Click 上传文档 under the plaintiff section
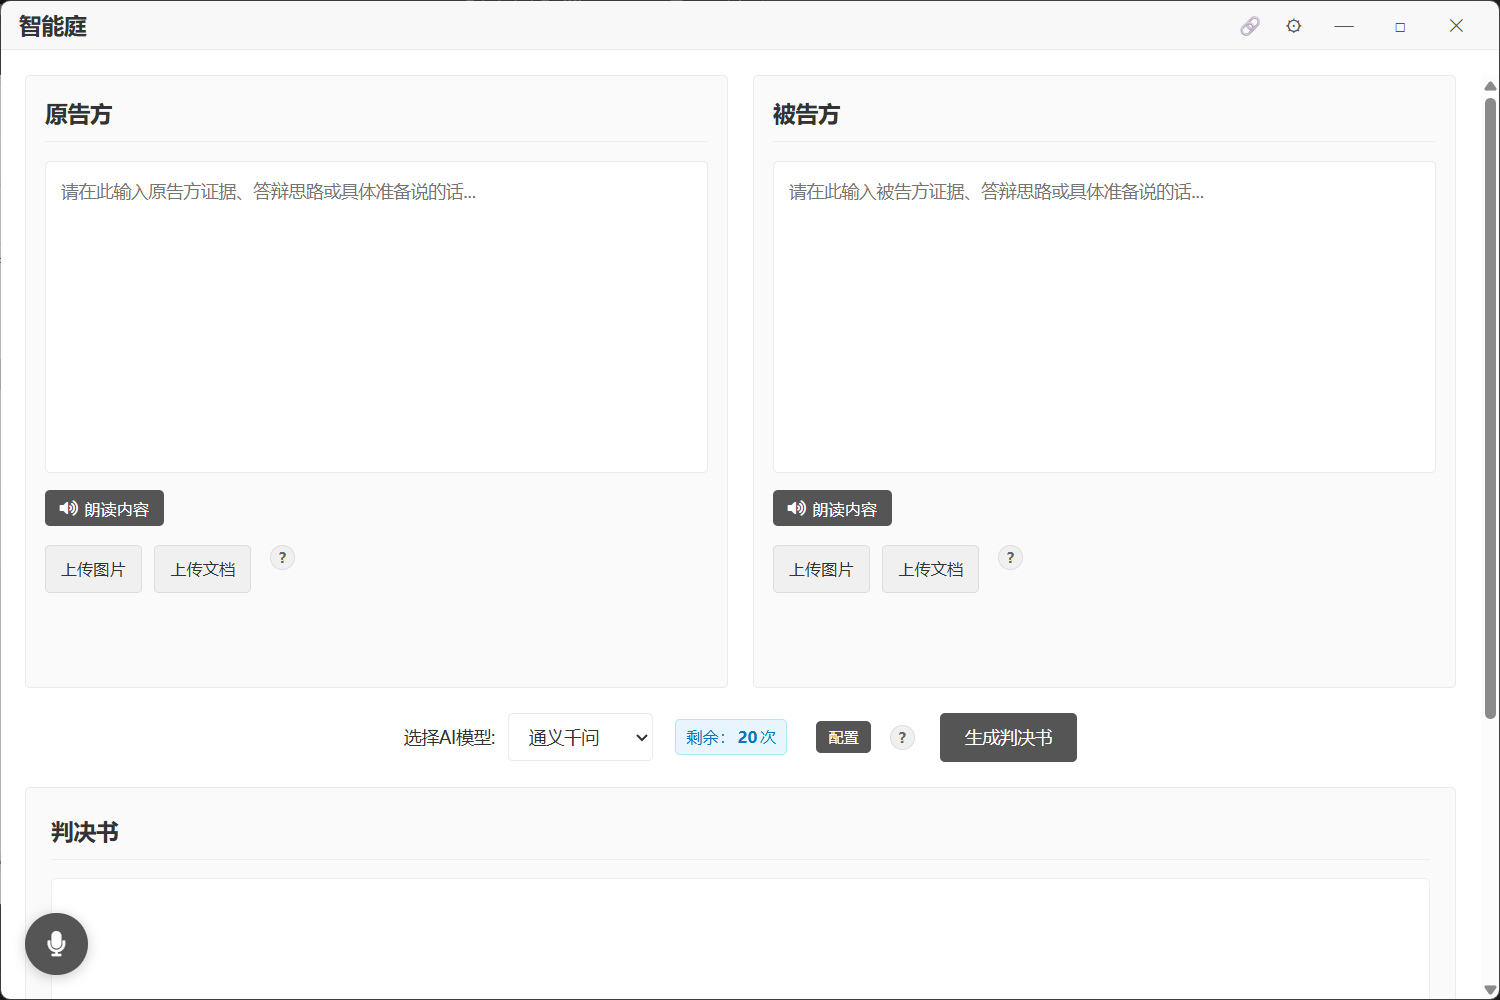This screenshot has width=1500, height=1000. (202, 568)
